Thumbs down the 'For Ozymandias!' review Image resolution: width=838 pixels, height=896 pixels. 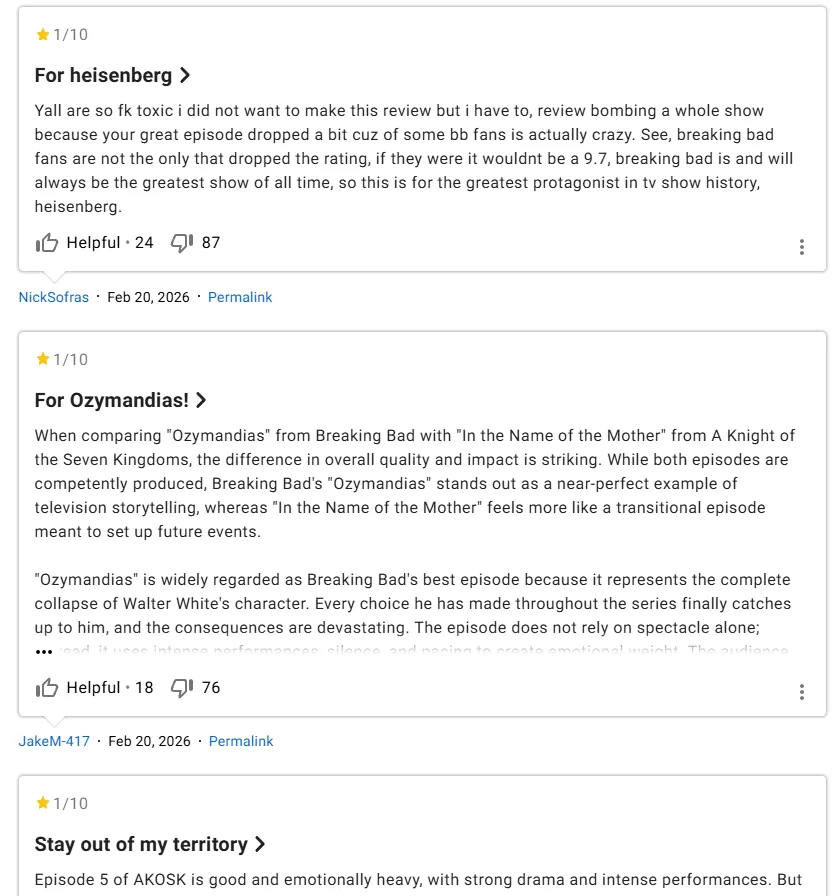click(181, 688)
